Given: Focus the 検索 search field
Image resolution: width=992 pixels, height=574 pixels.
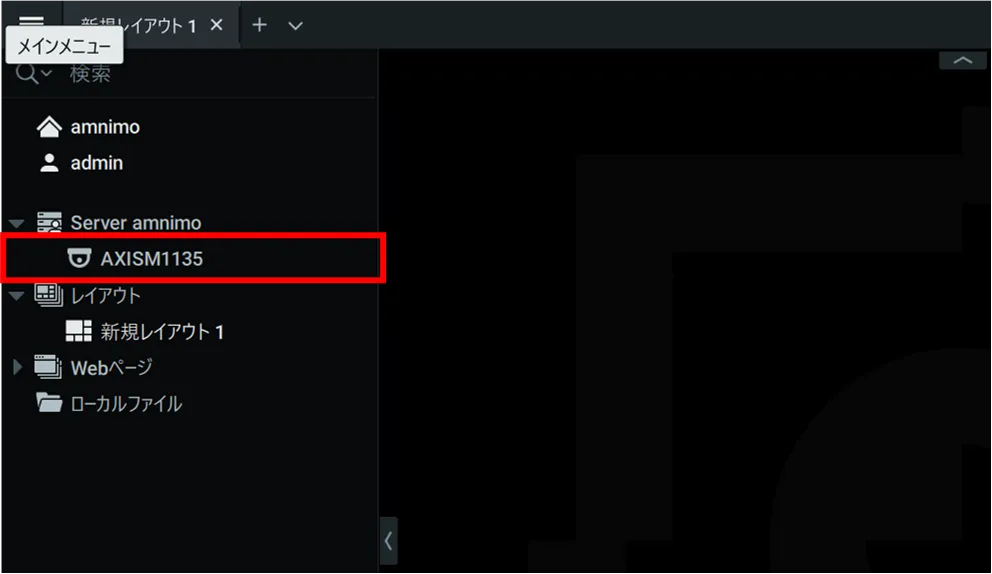Looking at the screenshot, I should point(215,74).
